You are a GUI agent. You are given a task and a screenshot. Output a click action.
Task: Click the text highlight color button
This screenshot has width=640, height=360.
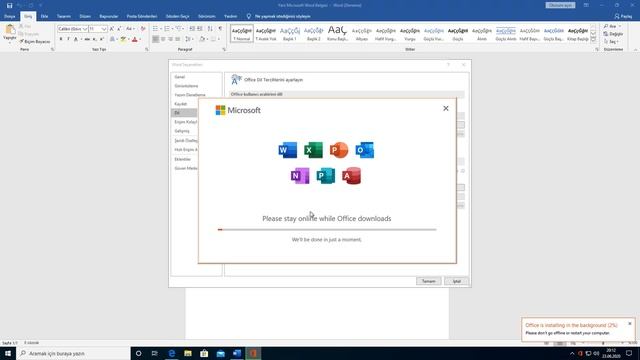point(123,39)
